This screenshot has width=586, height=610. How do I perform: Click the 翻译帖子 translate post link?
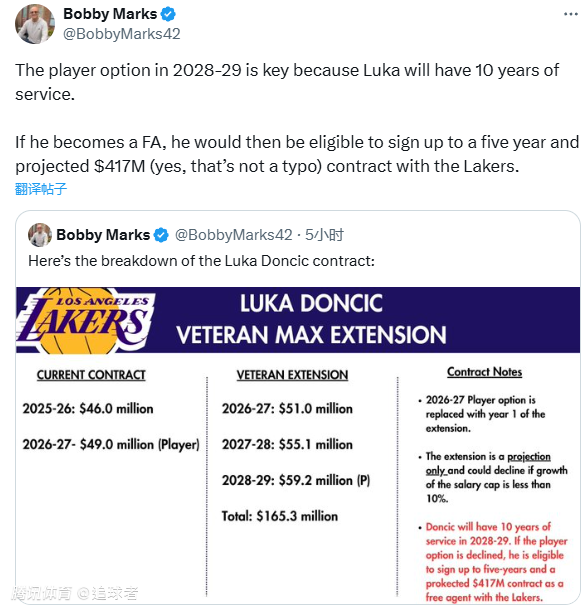[41, 189]
